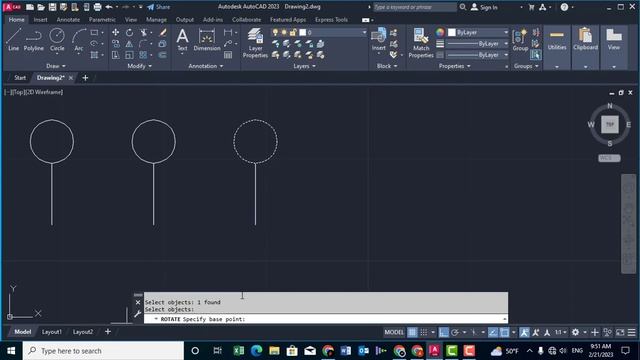
Task: Activate the Trim tool
Action: 143,33
